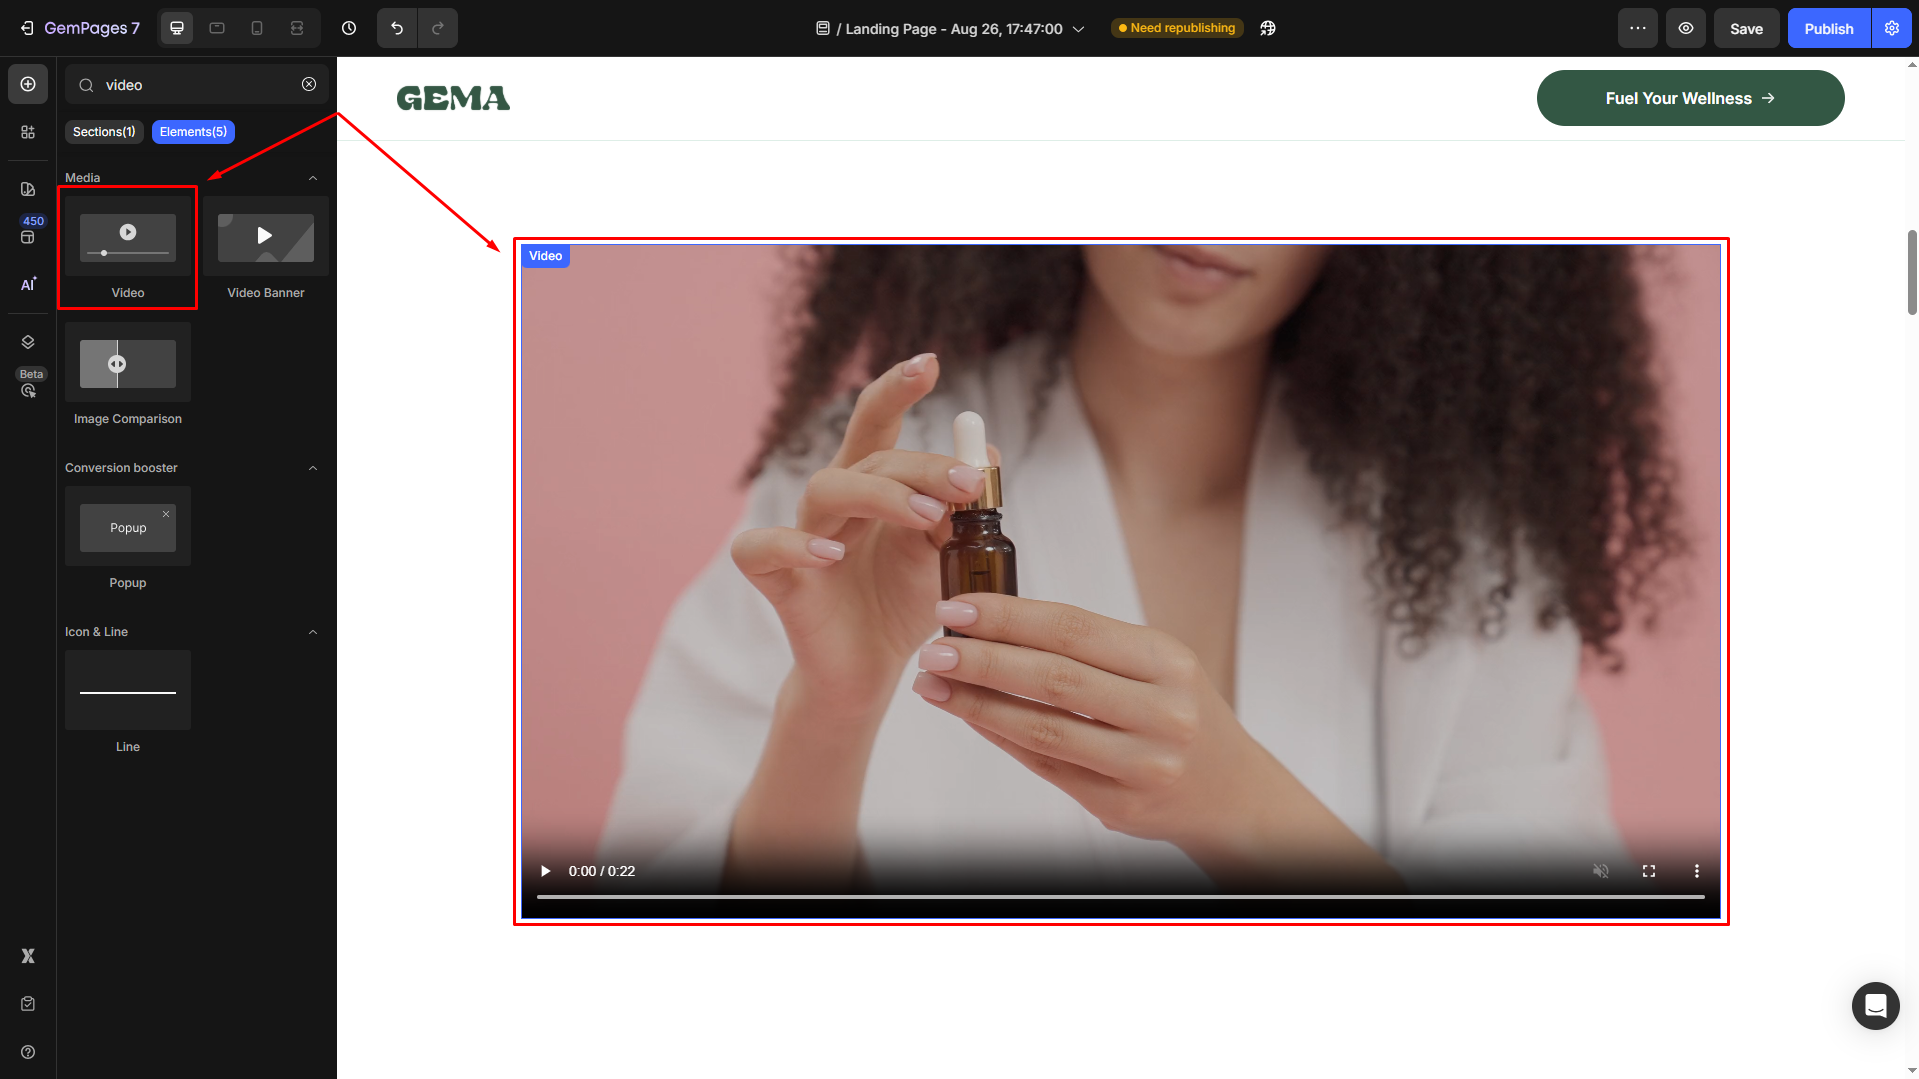Image resolution: width=1919 pixels, height=1079 pixels.
Task: Switch to desktop device view
Action: coord(177,28)
